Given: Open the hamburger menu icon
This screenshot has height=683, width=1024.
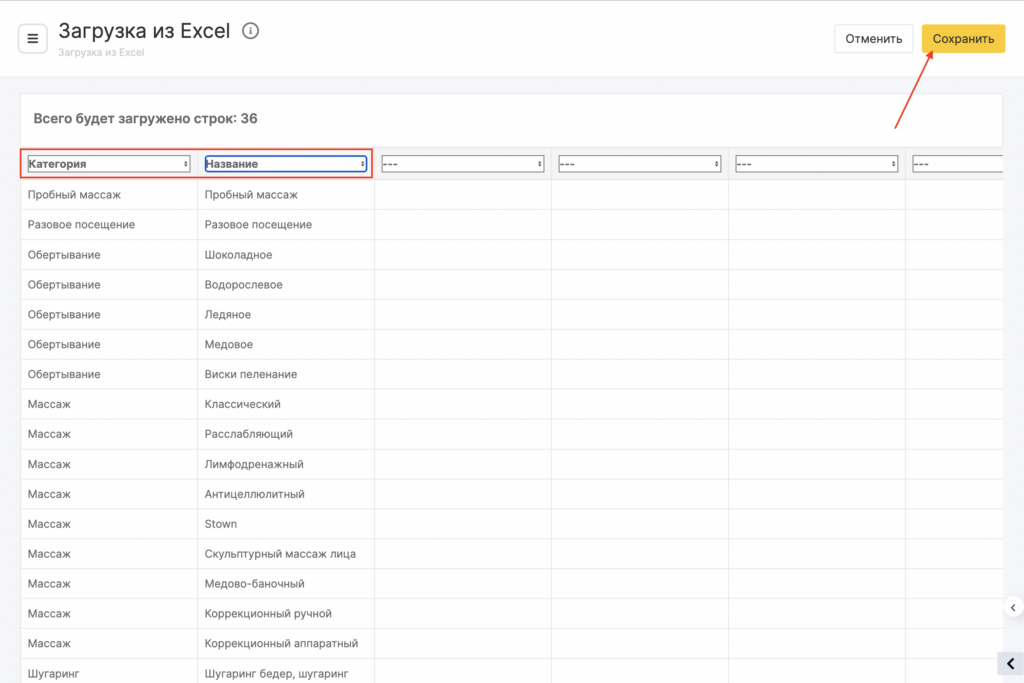Looking at the screenshot, I should click(x=32, y=39).
